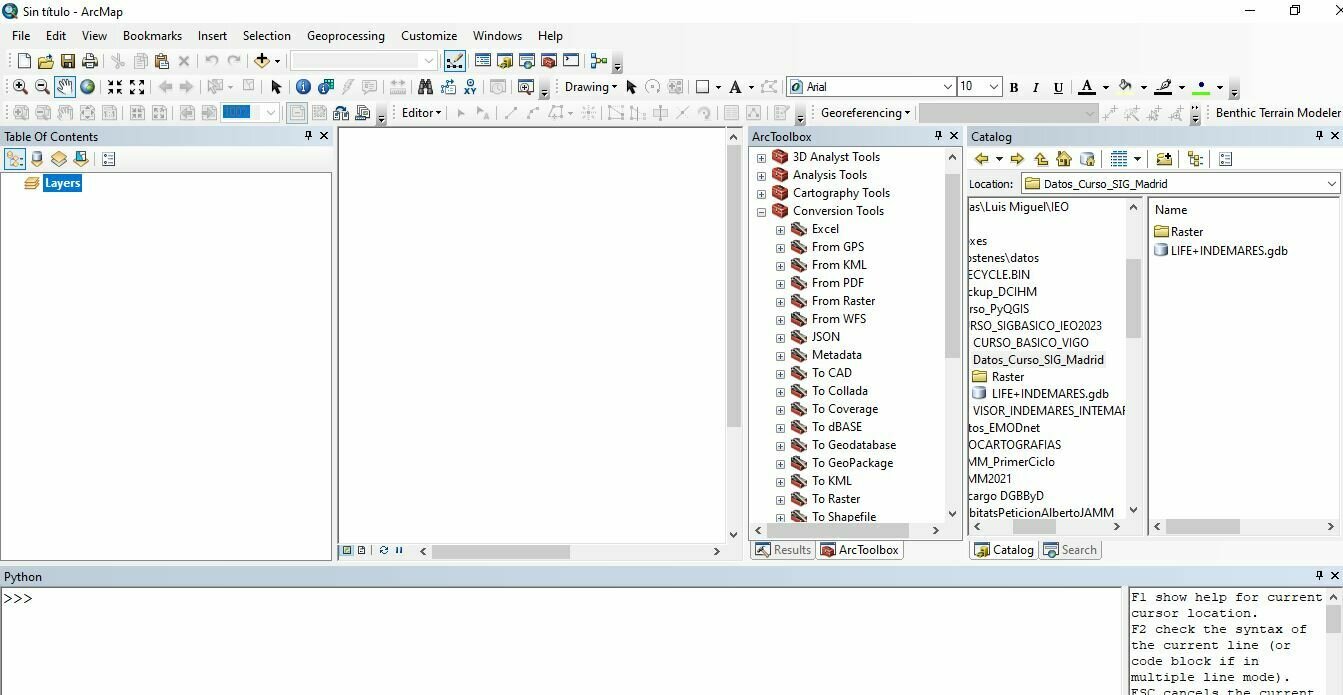Image resolution: width=1343 pixels, height=695 pixels.
Task: Click the New Map File icon
Action: click(24, 61)
